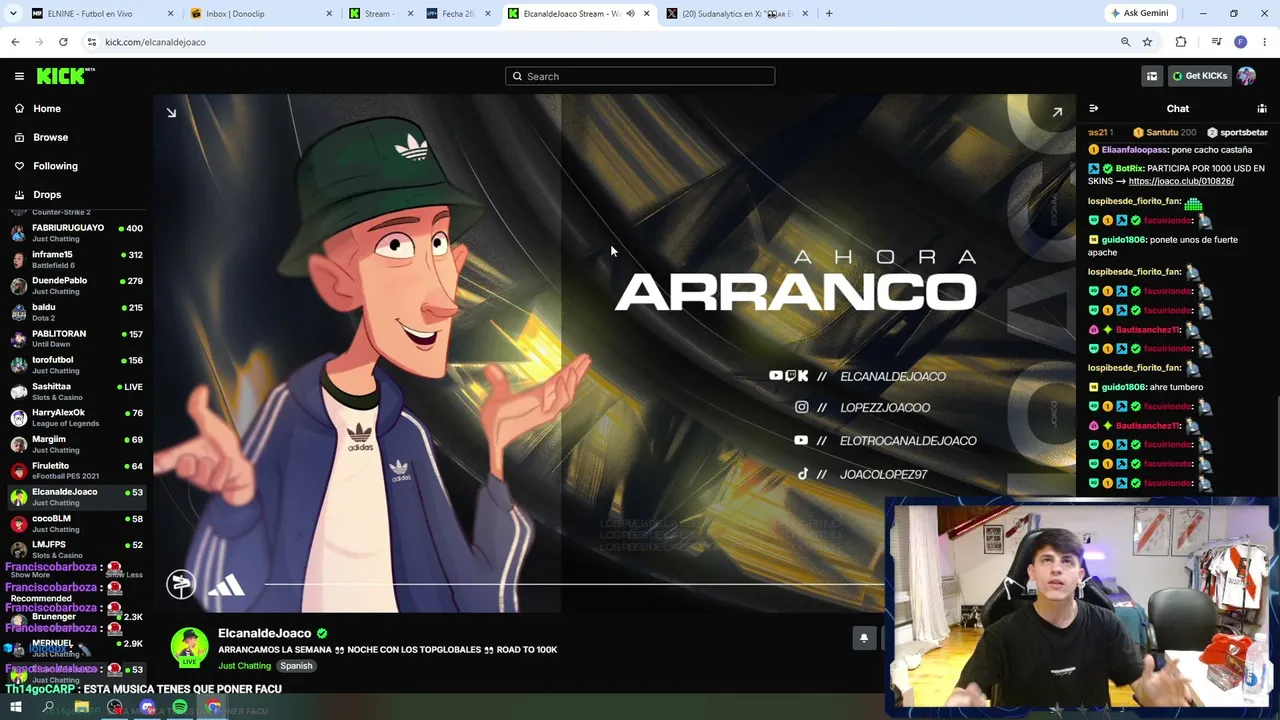Image resolution: width=1280 pixels, height=720 pixels.
Task: Click the arrow icon at the video's top-left
Action: [x=171, y=113]
